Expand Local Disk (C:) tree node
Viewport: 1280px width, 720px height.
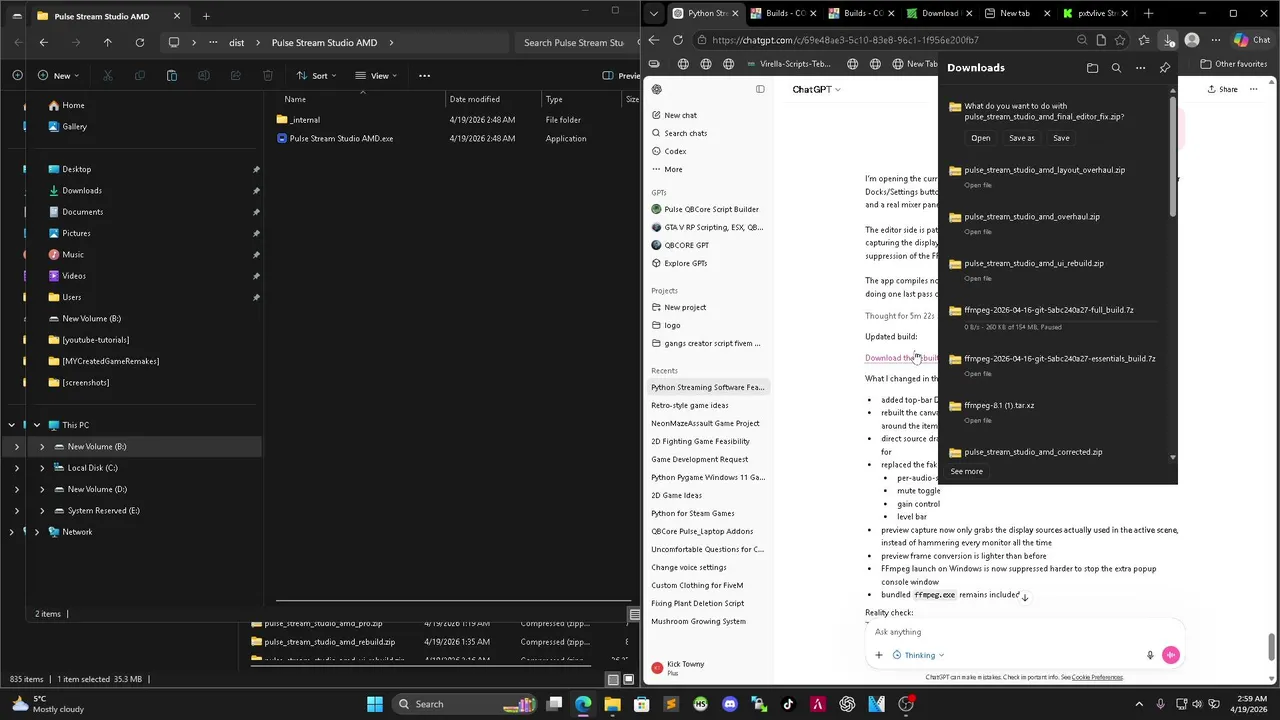tap(42, 468)
